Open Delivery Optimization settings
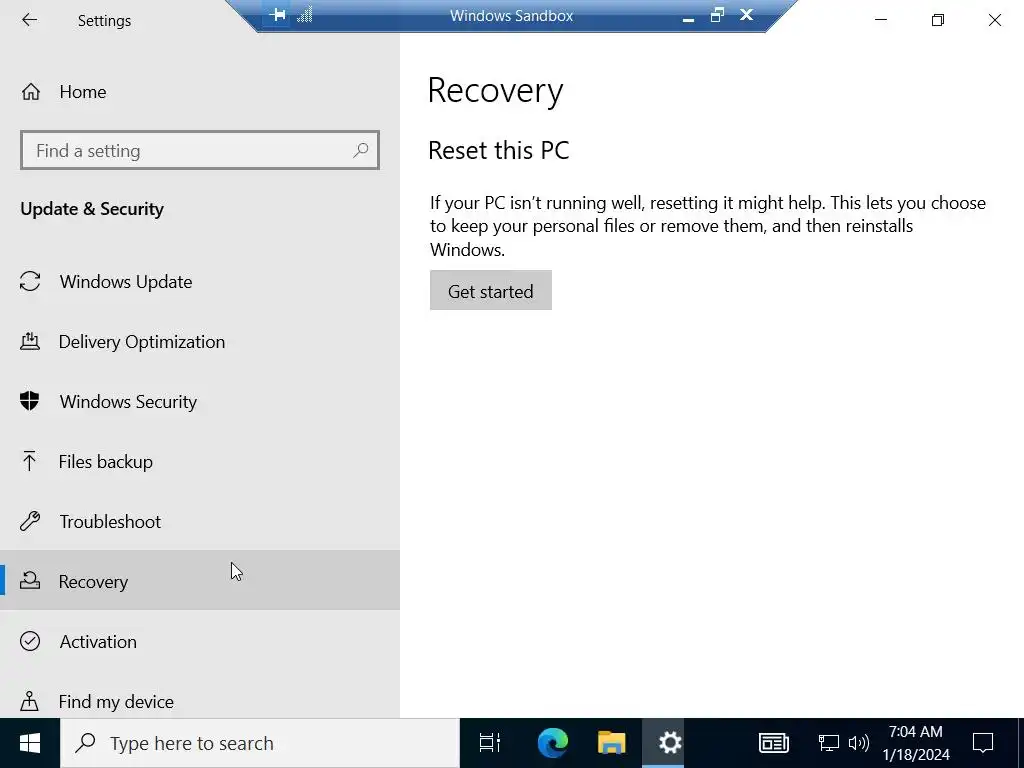The image size is (1024, 768). (200, 342)
